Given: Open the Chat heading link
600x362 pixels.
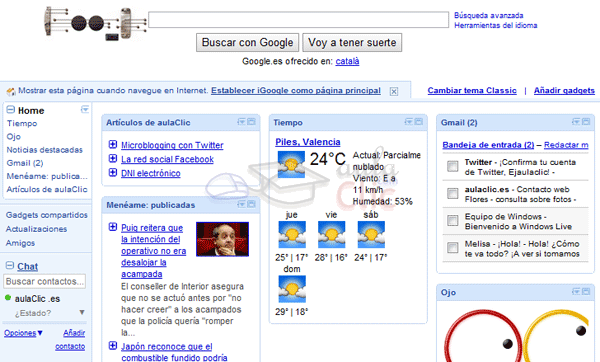Looking at the screenshot, I should pos(28,266).
